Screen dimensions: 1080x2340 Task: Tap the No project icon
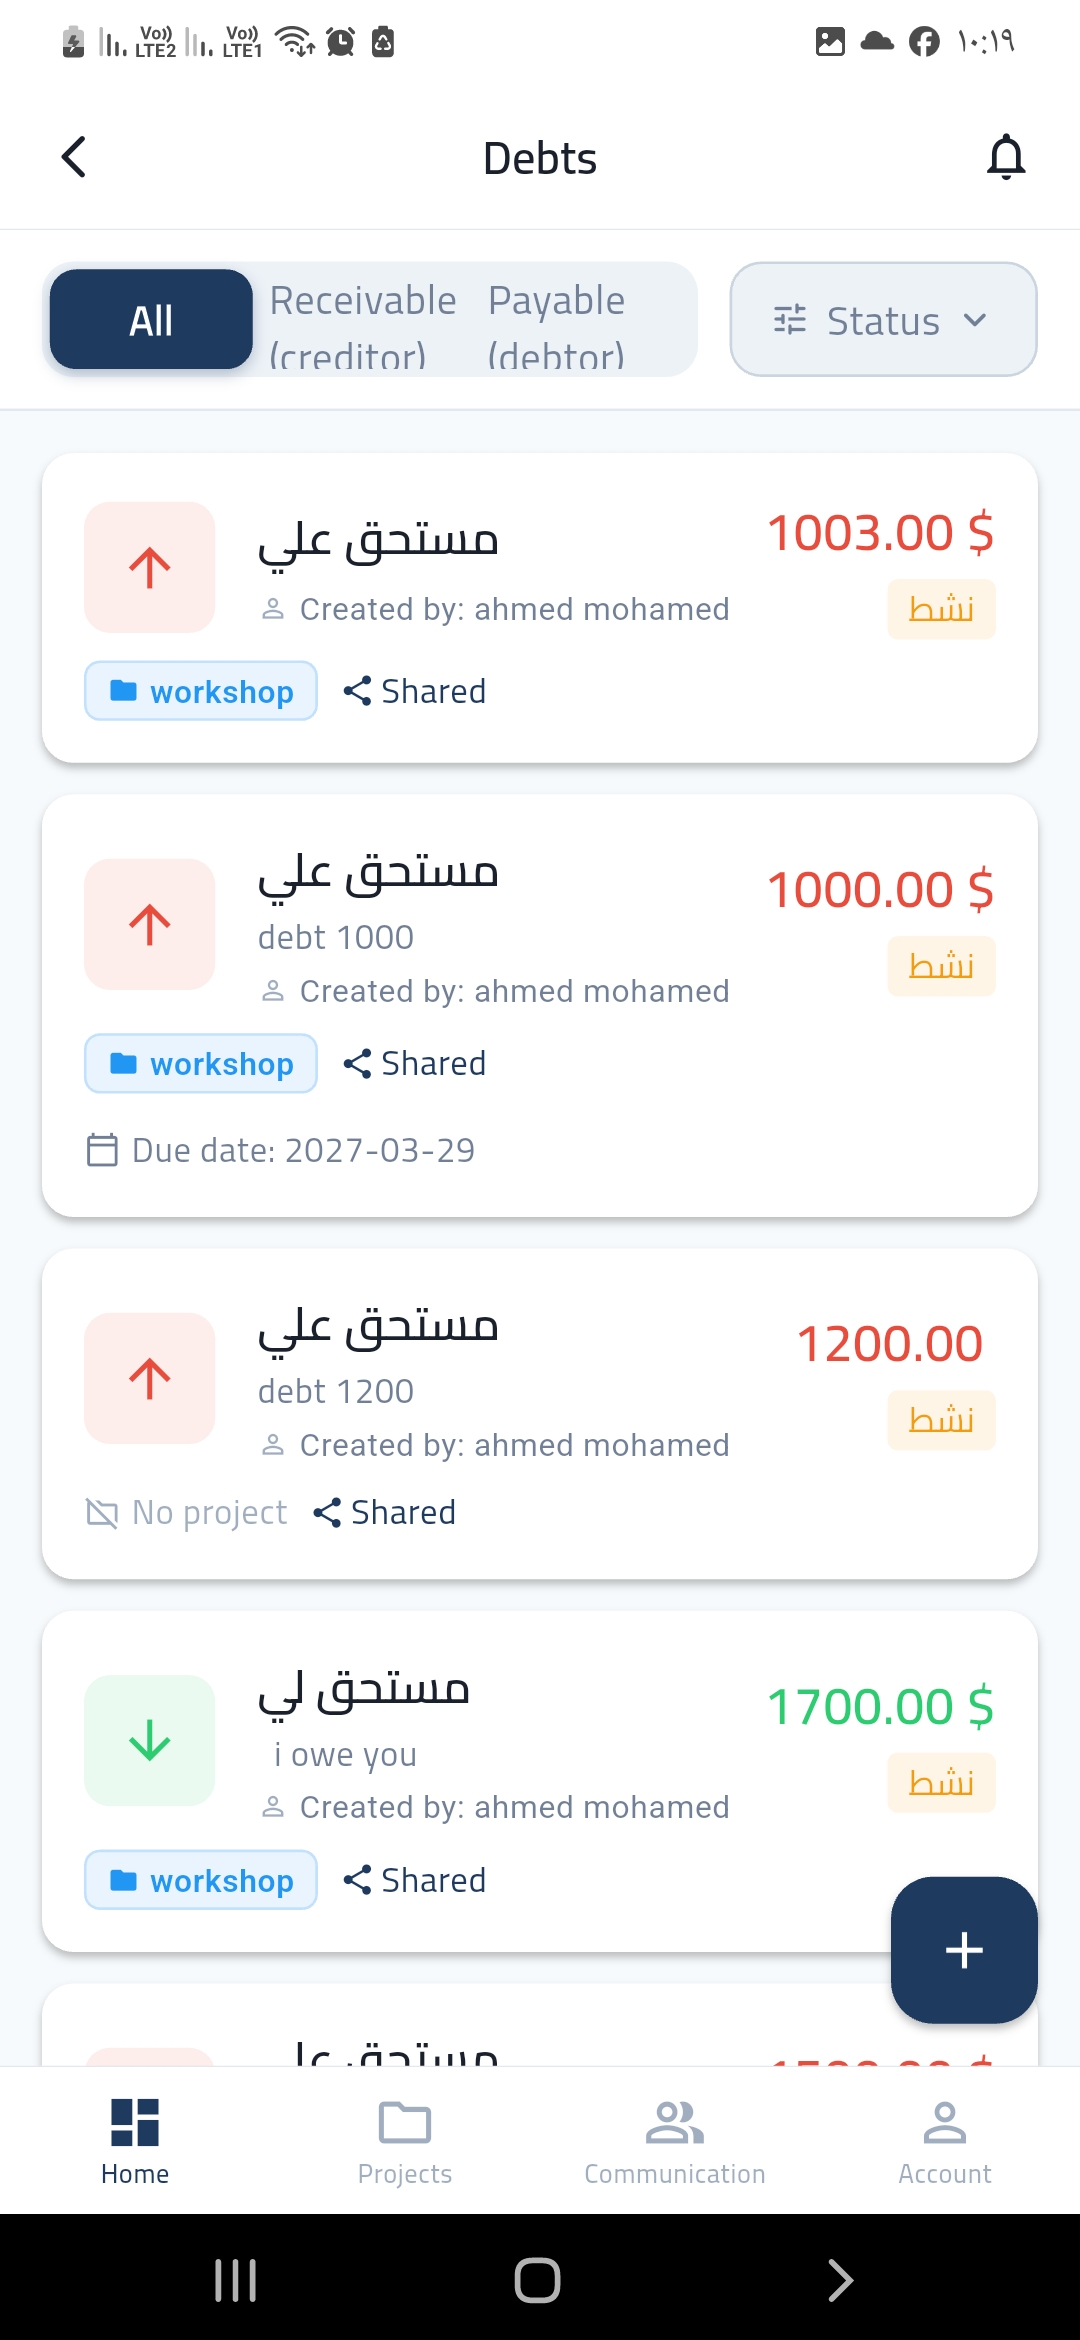point(102,1513)
